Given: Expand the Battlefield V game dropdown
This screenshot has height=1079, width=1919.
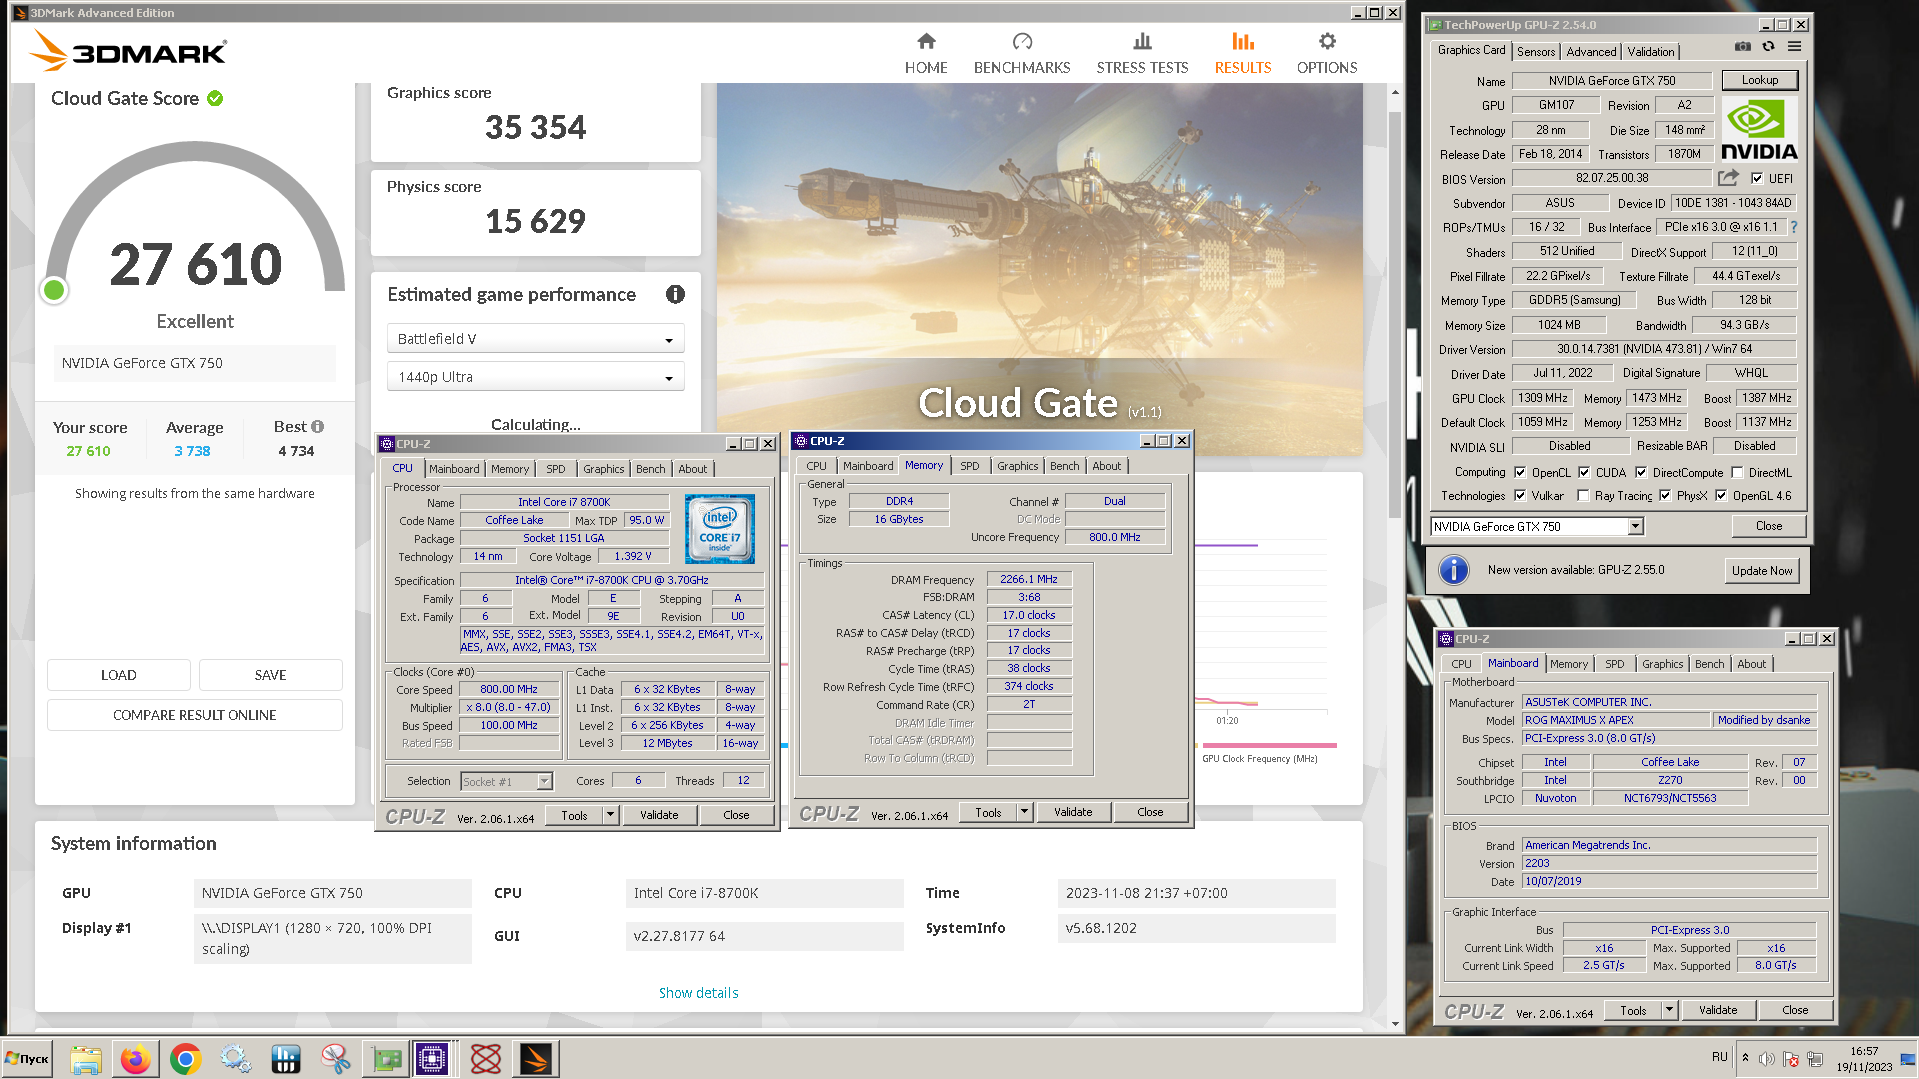Looking at the screenshot, I should tap(535, 339).
